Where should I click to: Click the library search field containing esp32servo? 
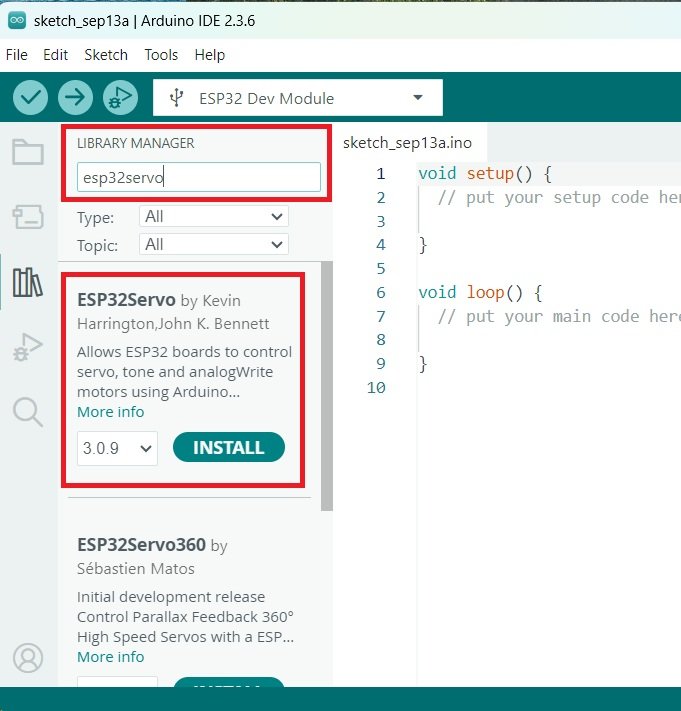199,177
